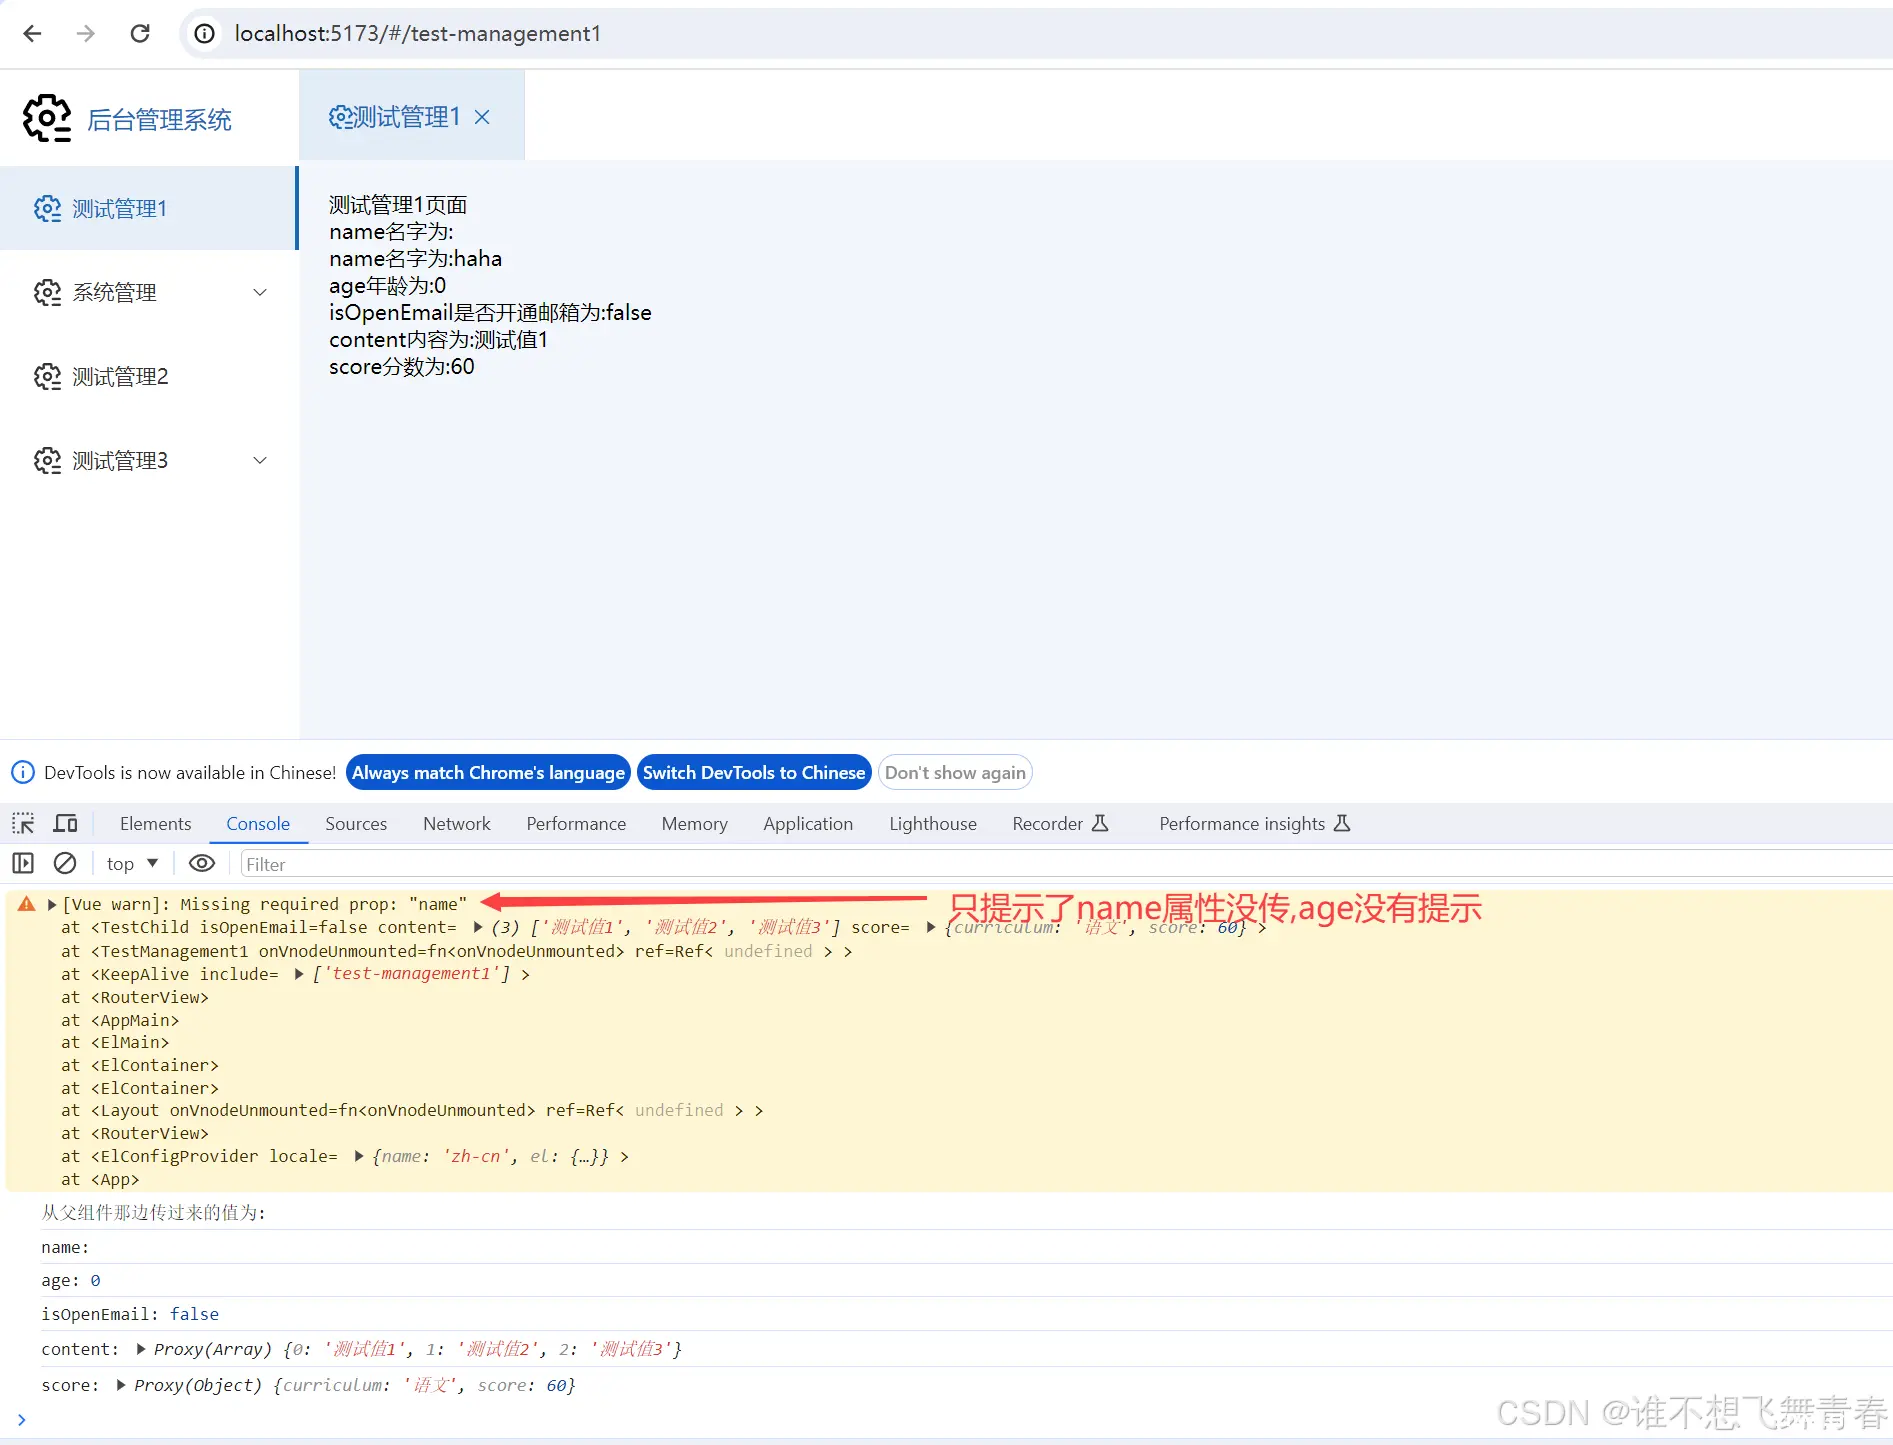Activate the inspect element picker icon
This screenshot has height=1445, width=1893.
coord(23,823)
